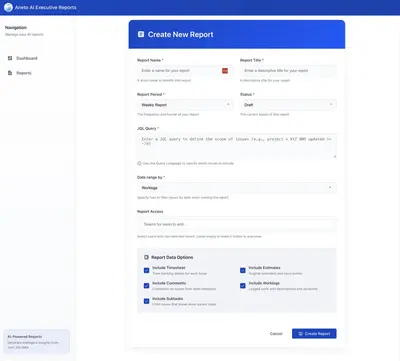The height and width of the screenshot is (361, 400).
Task: Open the Date range by dropdown
Action: [237, 188]
